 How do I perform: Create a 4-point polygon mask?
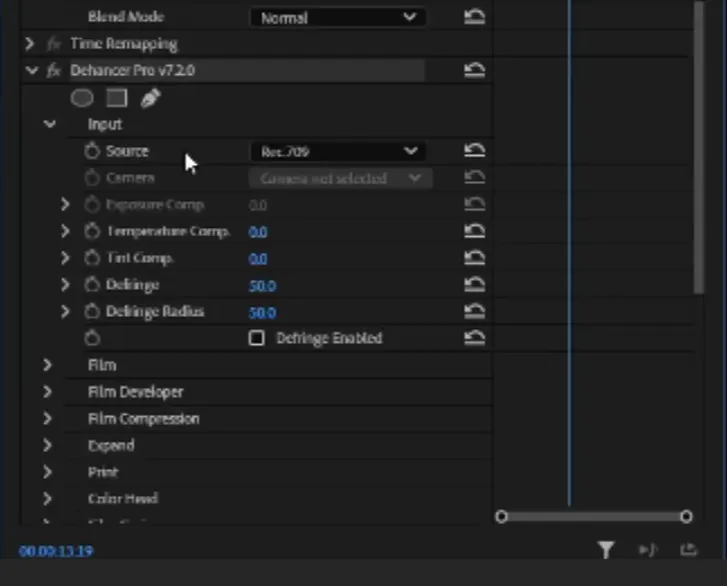(x=116, y=98)
